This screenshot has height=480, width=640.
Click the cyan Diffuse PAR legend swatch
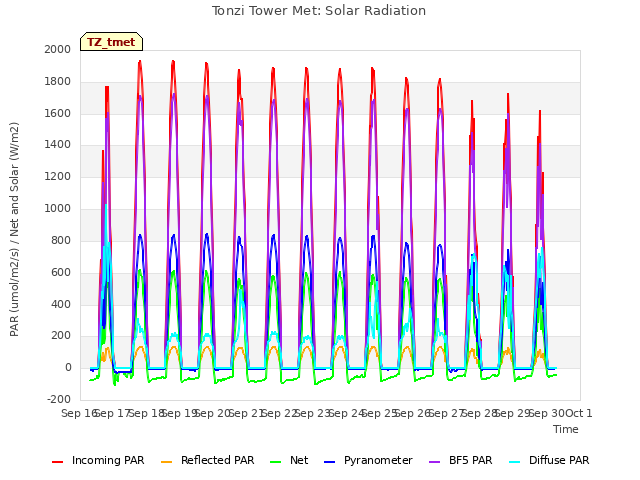(515, 462)
